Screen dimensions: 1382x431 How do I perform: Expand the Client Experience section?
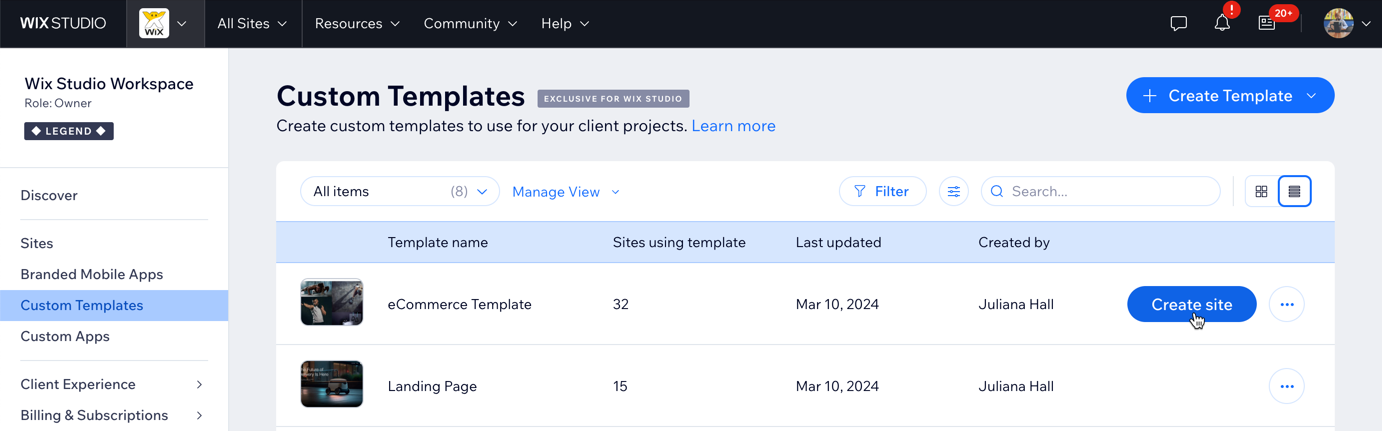pyautogui.click(x=112, y=384)
